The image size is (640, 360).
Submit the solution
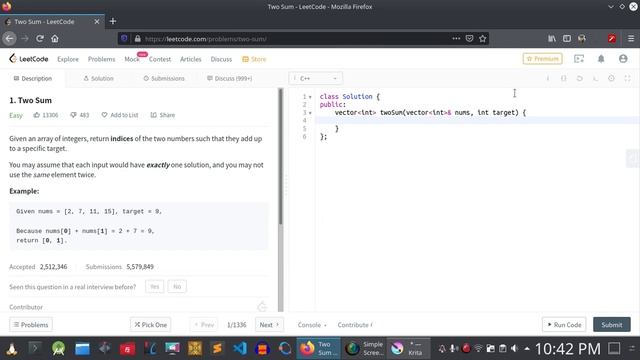point(612,325)
